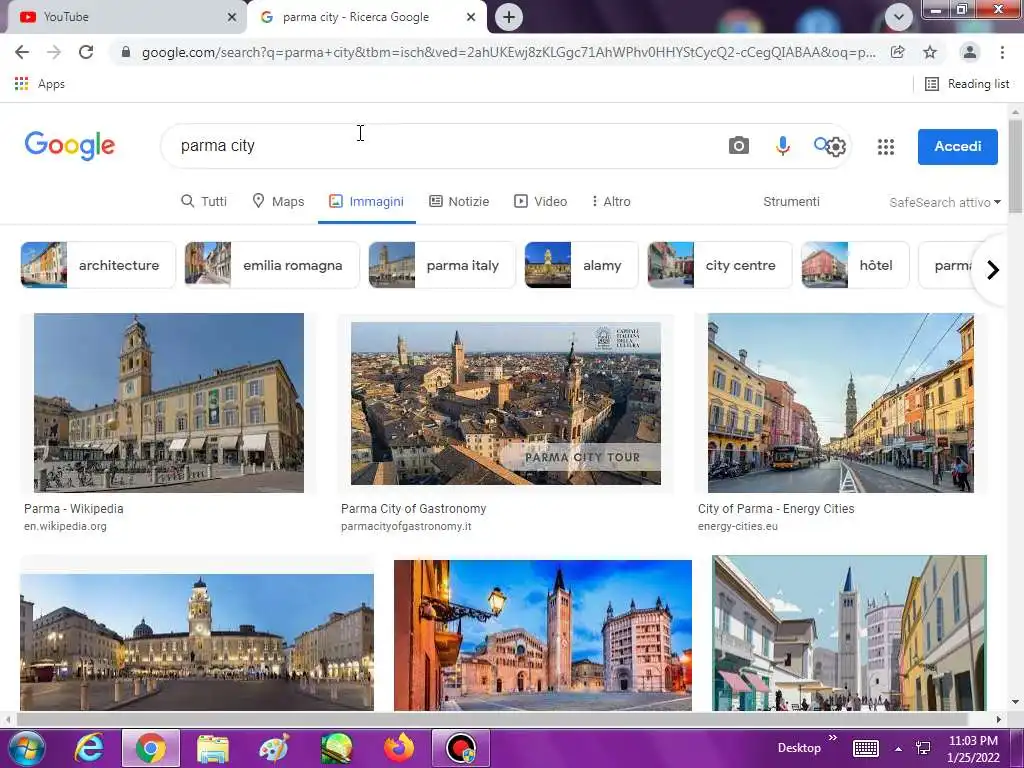Image resolution: width=1024 pixels, height=768 pixels.
Task: Open the Chrome three-dot menu
Action: coord(1002,52)
